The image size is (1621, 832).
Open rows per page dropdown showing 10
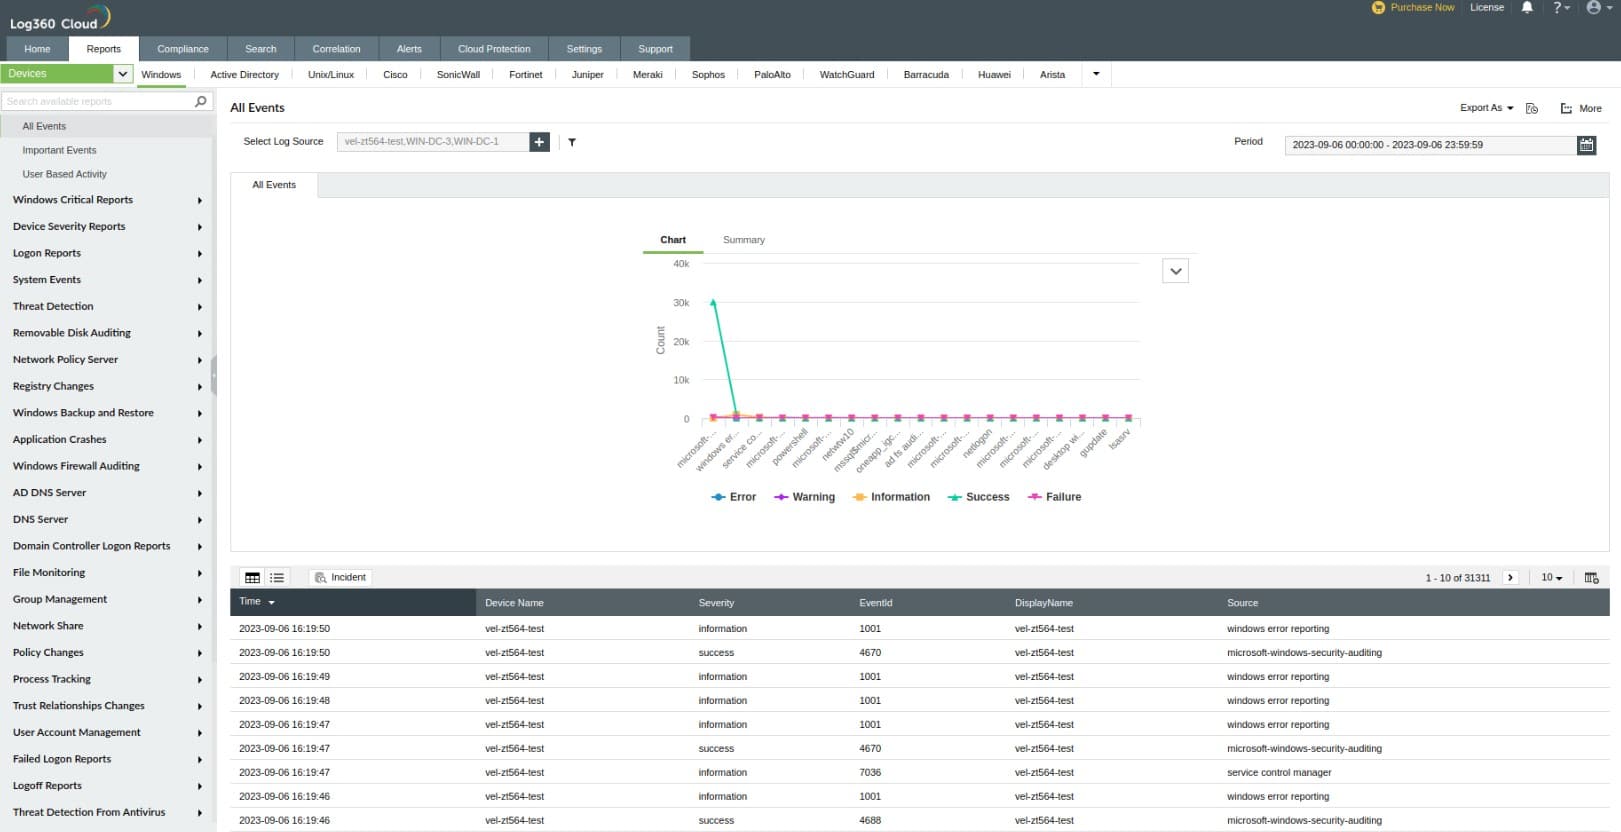tap(1551, 578)
